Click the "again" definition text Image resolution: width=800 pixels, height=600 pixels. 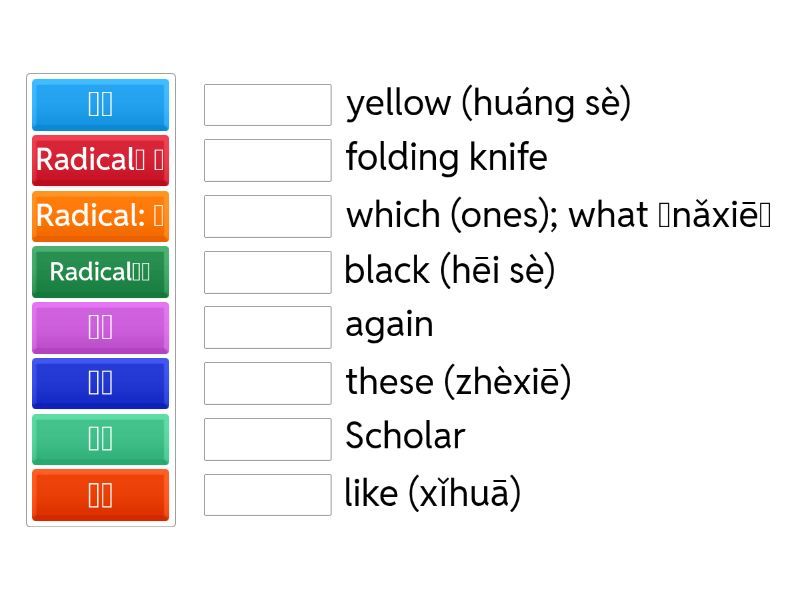coord(389,325)
